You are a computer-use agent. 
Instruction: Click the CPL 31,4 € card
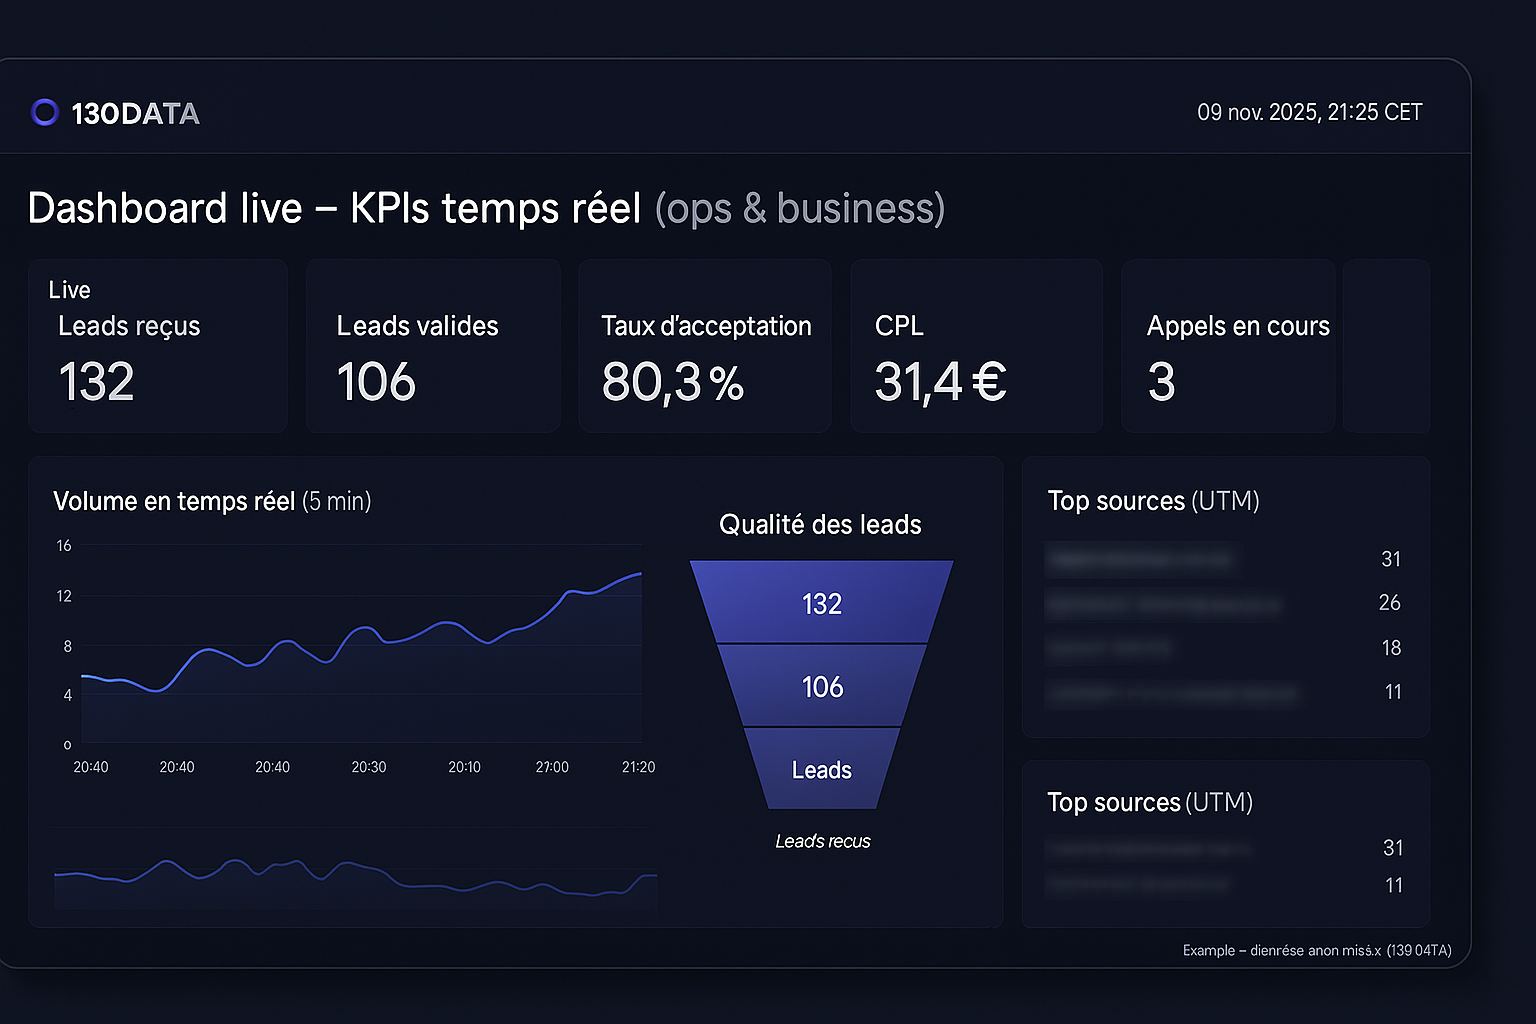pos(976,346)
